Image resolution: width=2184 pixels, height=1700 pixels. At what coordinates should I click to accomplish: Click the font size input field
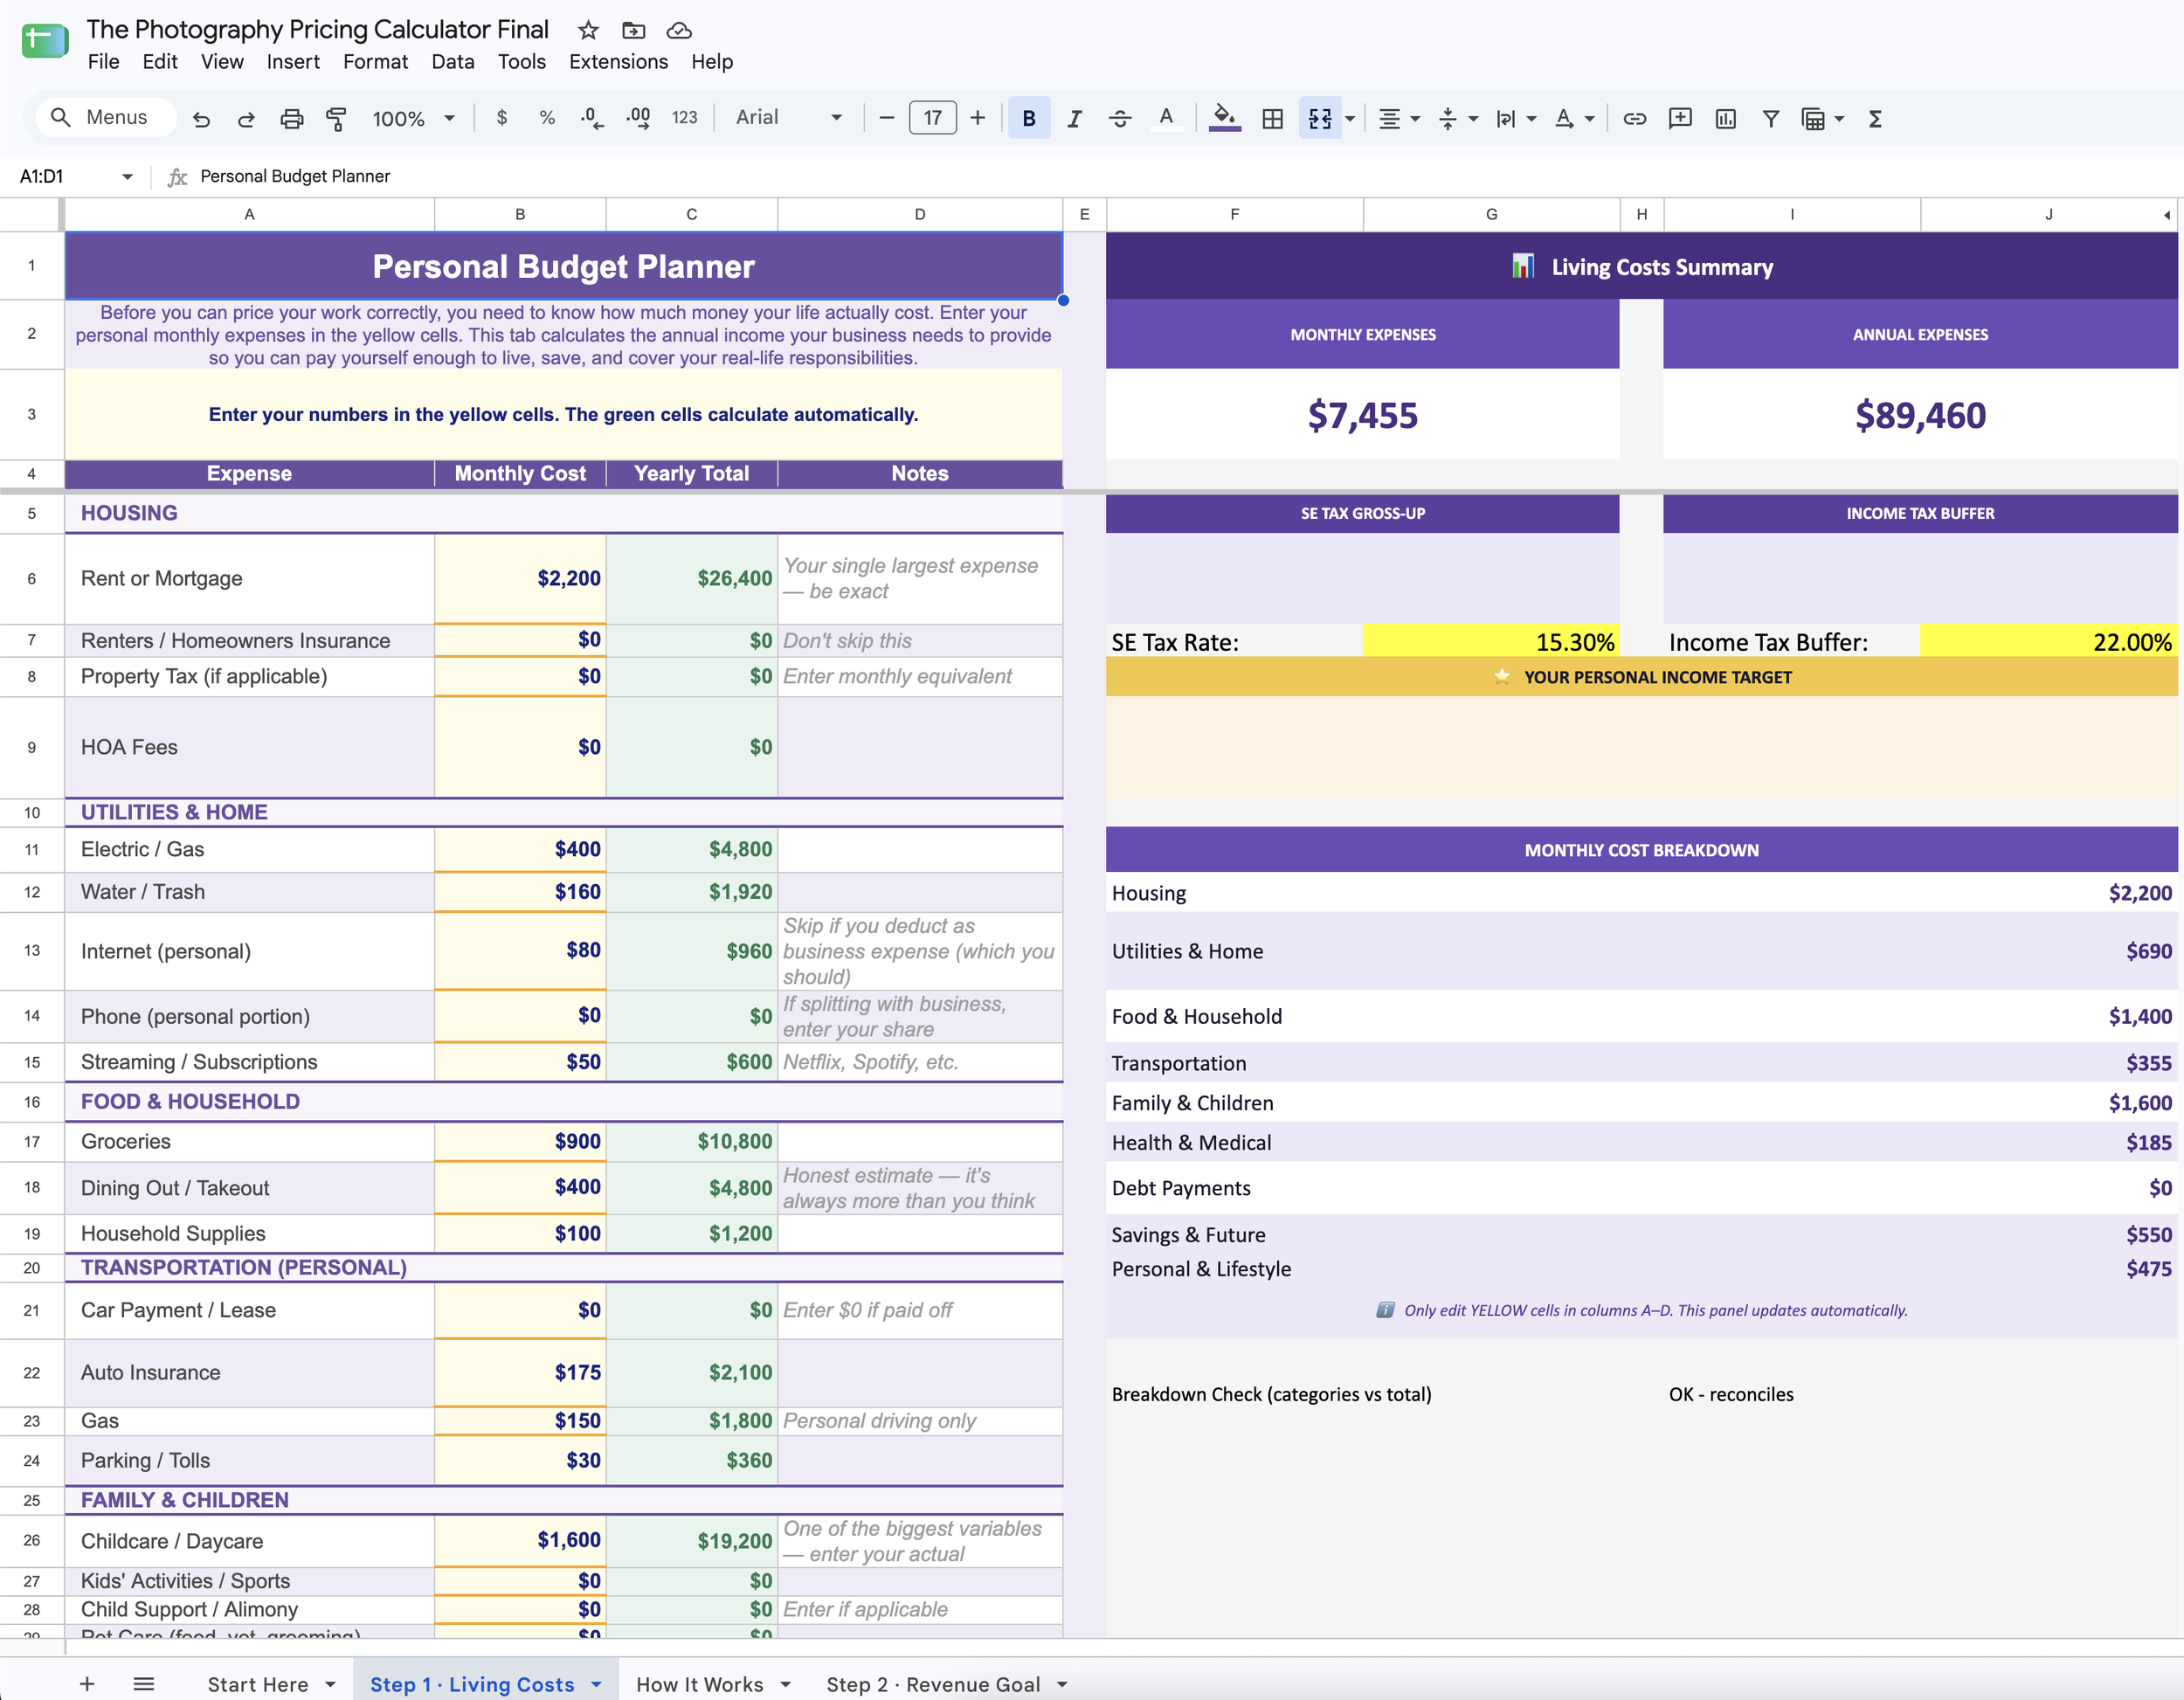pyautogui.click(x=932, y=118)
